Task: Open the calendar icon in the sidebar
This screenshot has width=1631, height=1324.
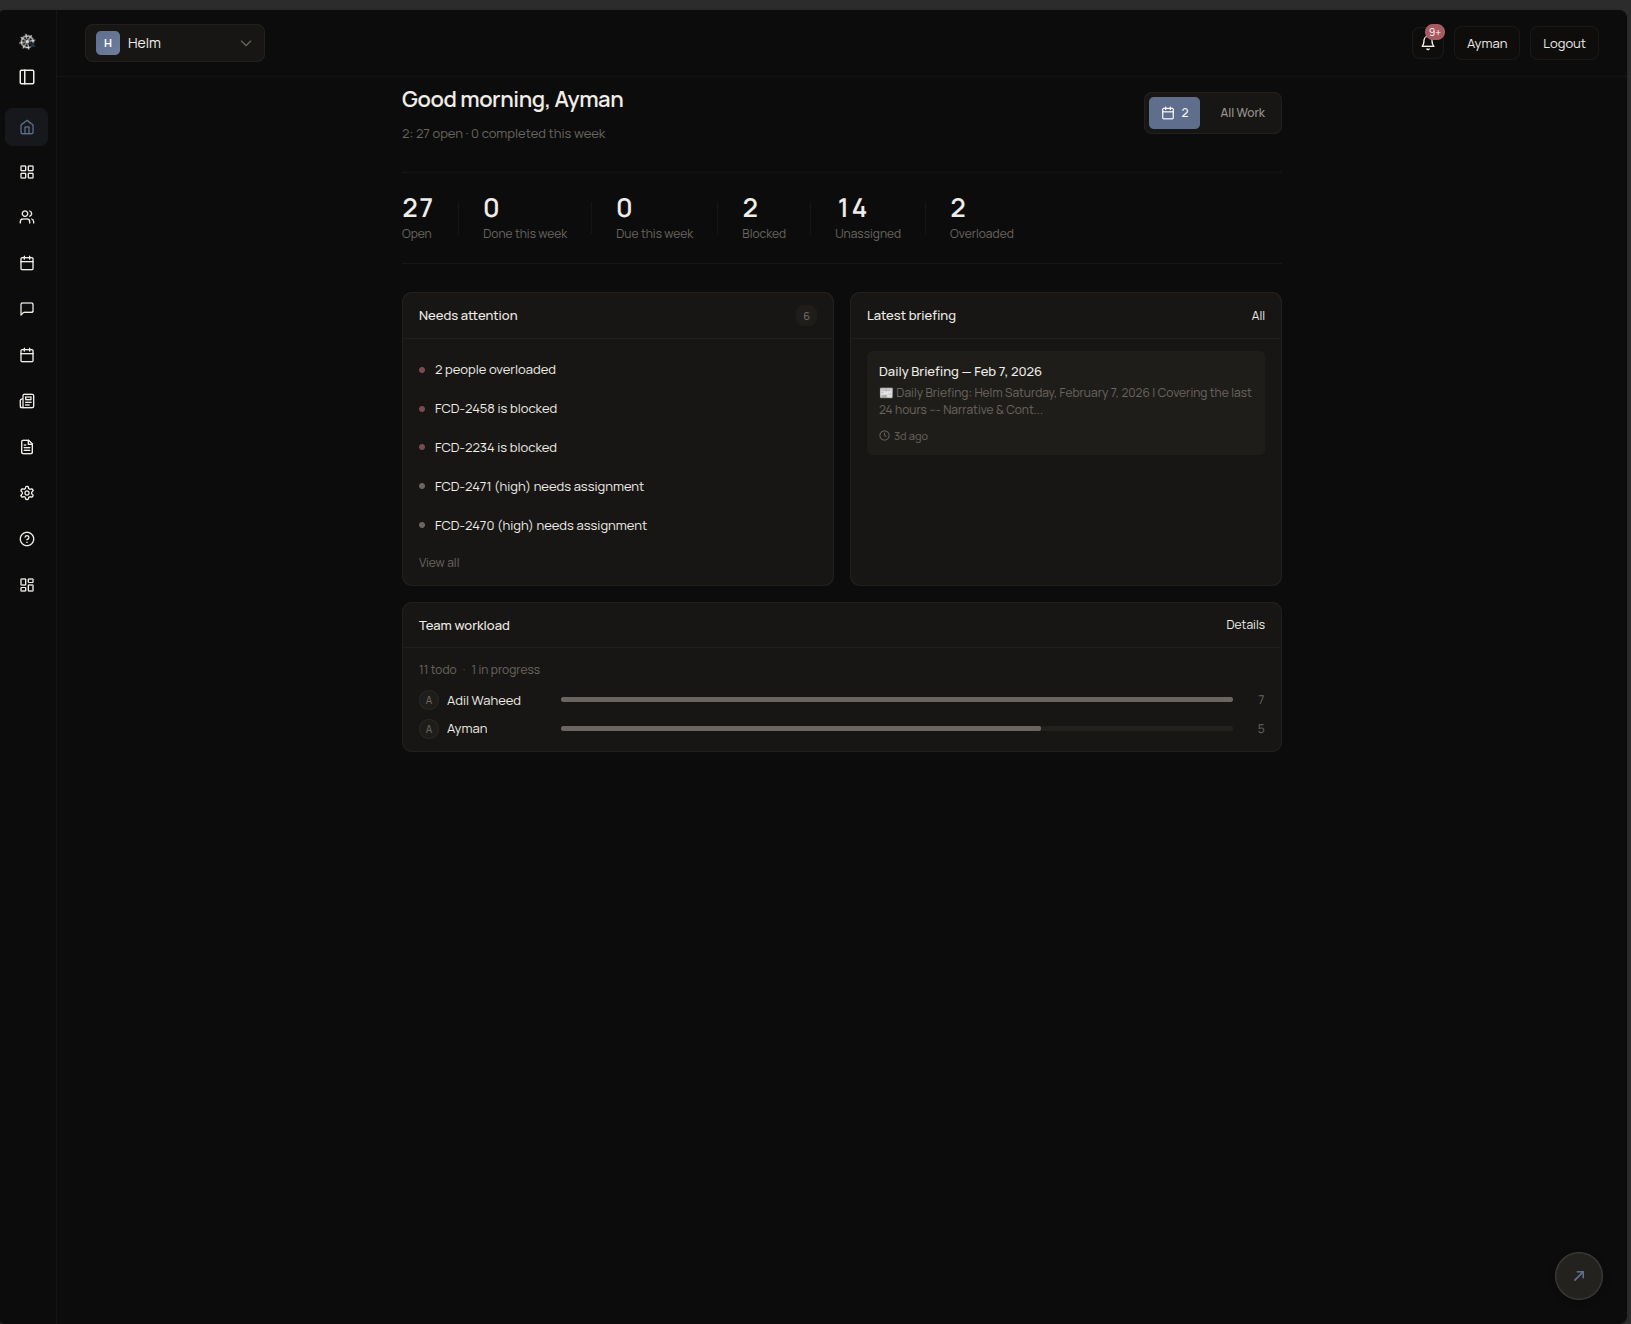Action: (x=27, y=263)
